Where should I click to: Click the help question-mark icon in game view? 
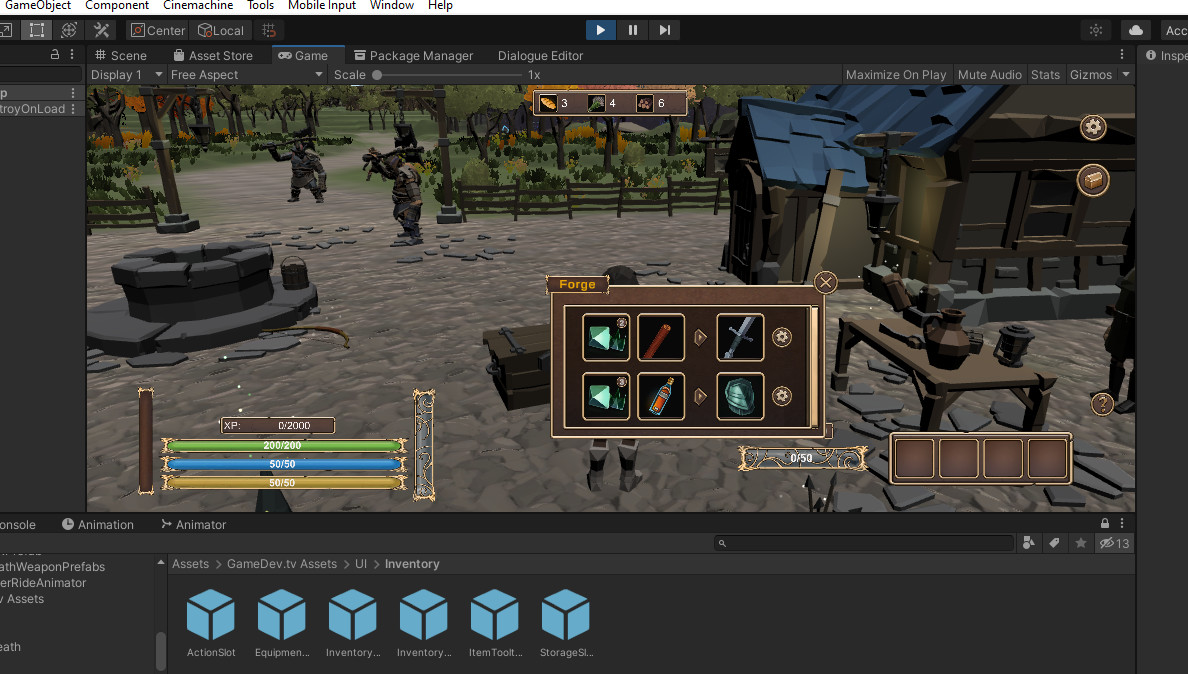[1102, 404]
